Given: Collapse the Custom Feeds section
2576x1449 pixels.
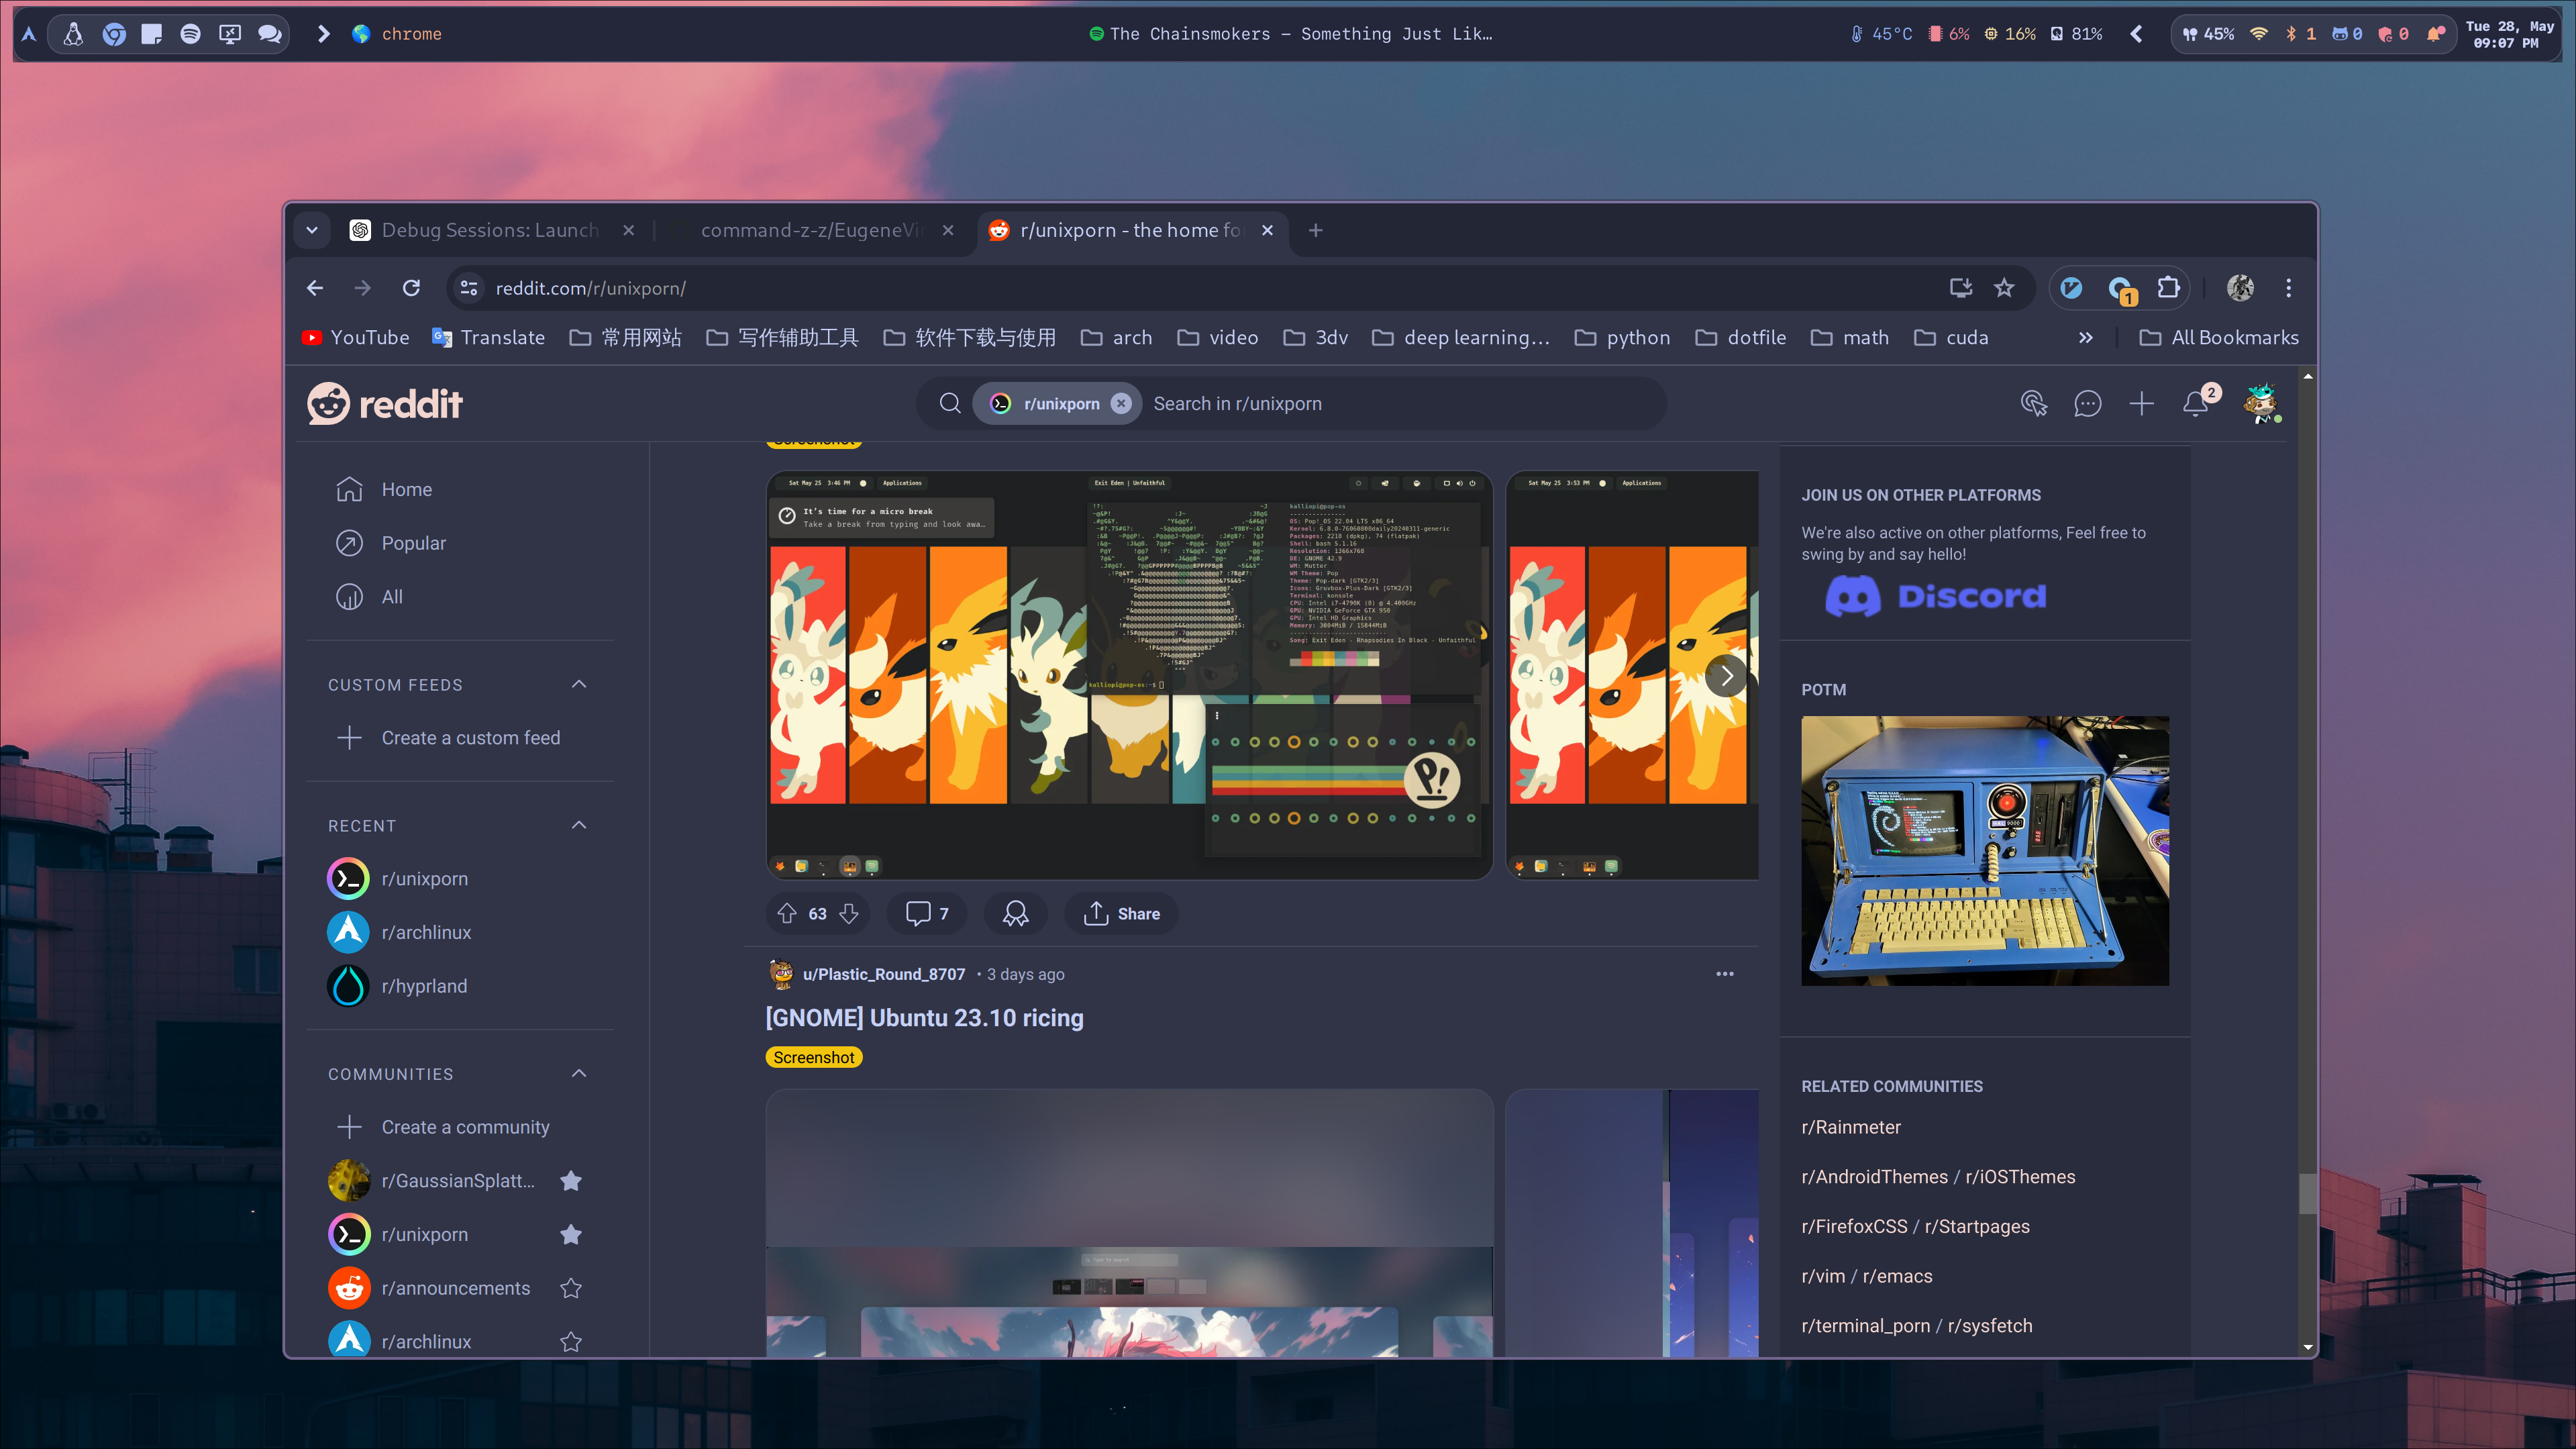Looking at the screenshot, I should tap(579, 685).
